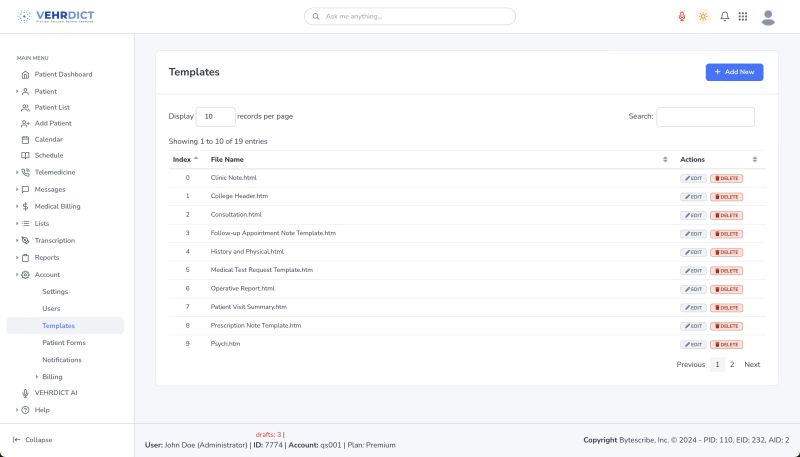Screen dimensions: 800x457
Task: Click the Add New button
Action: pos(734,72)
